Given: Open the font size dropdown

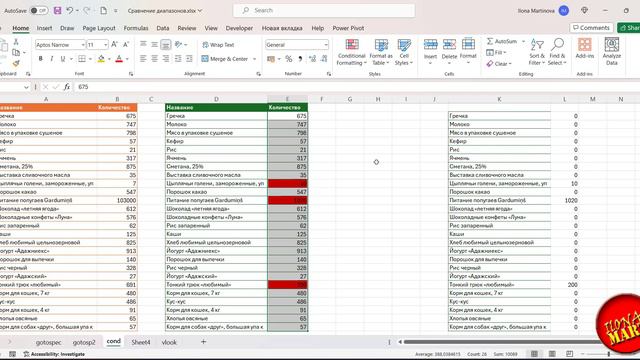Looking at the screenshot, I should [106, 44].
